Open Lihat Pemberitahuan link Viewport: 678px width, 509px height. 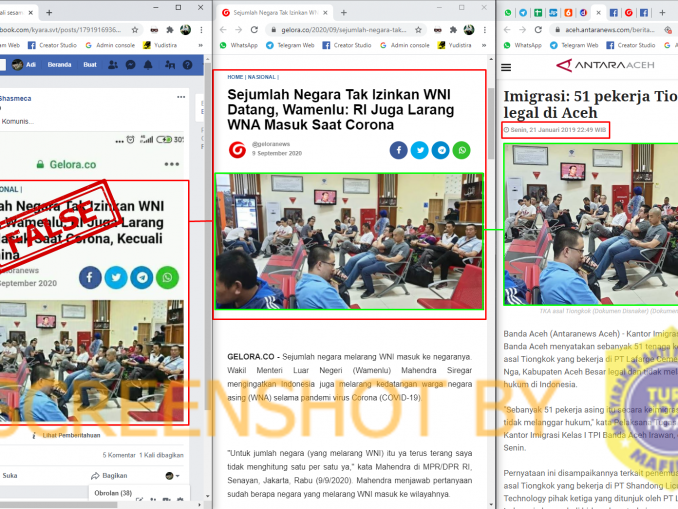click(71, 435)
